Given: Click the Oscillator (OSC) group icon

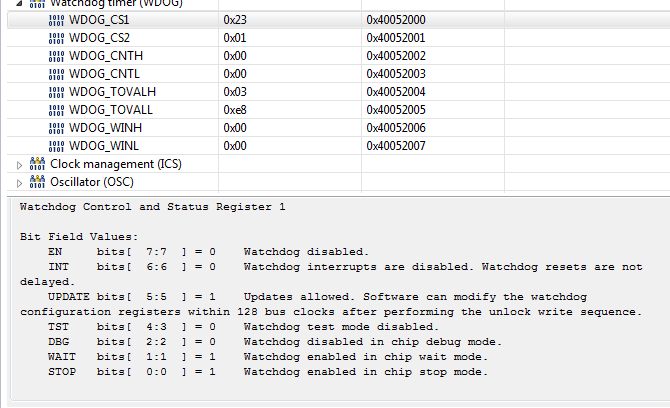Looking at the screenshot, I should coord(38,182).
